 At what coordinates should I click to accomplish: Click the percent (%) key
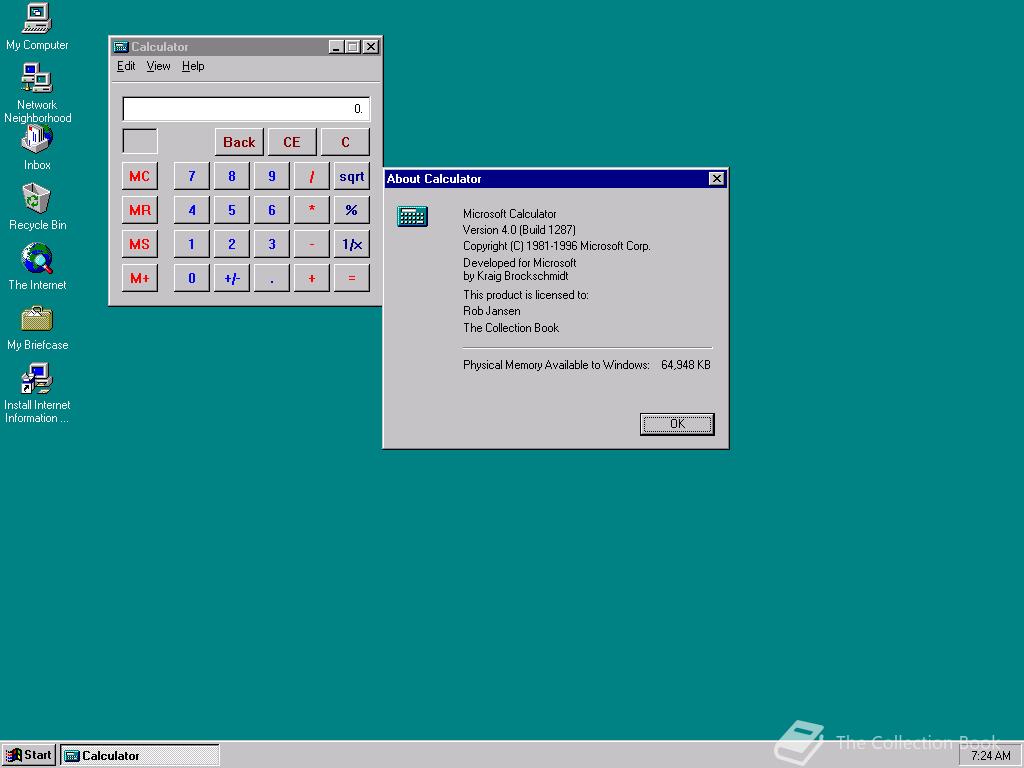[x=352, y=210]
